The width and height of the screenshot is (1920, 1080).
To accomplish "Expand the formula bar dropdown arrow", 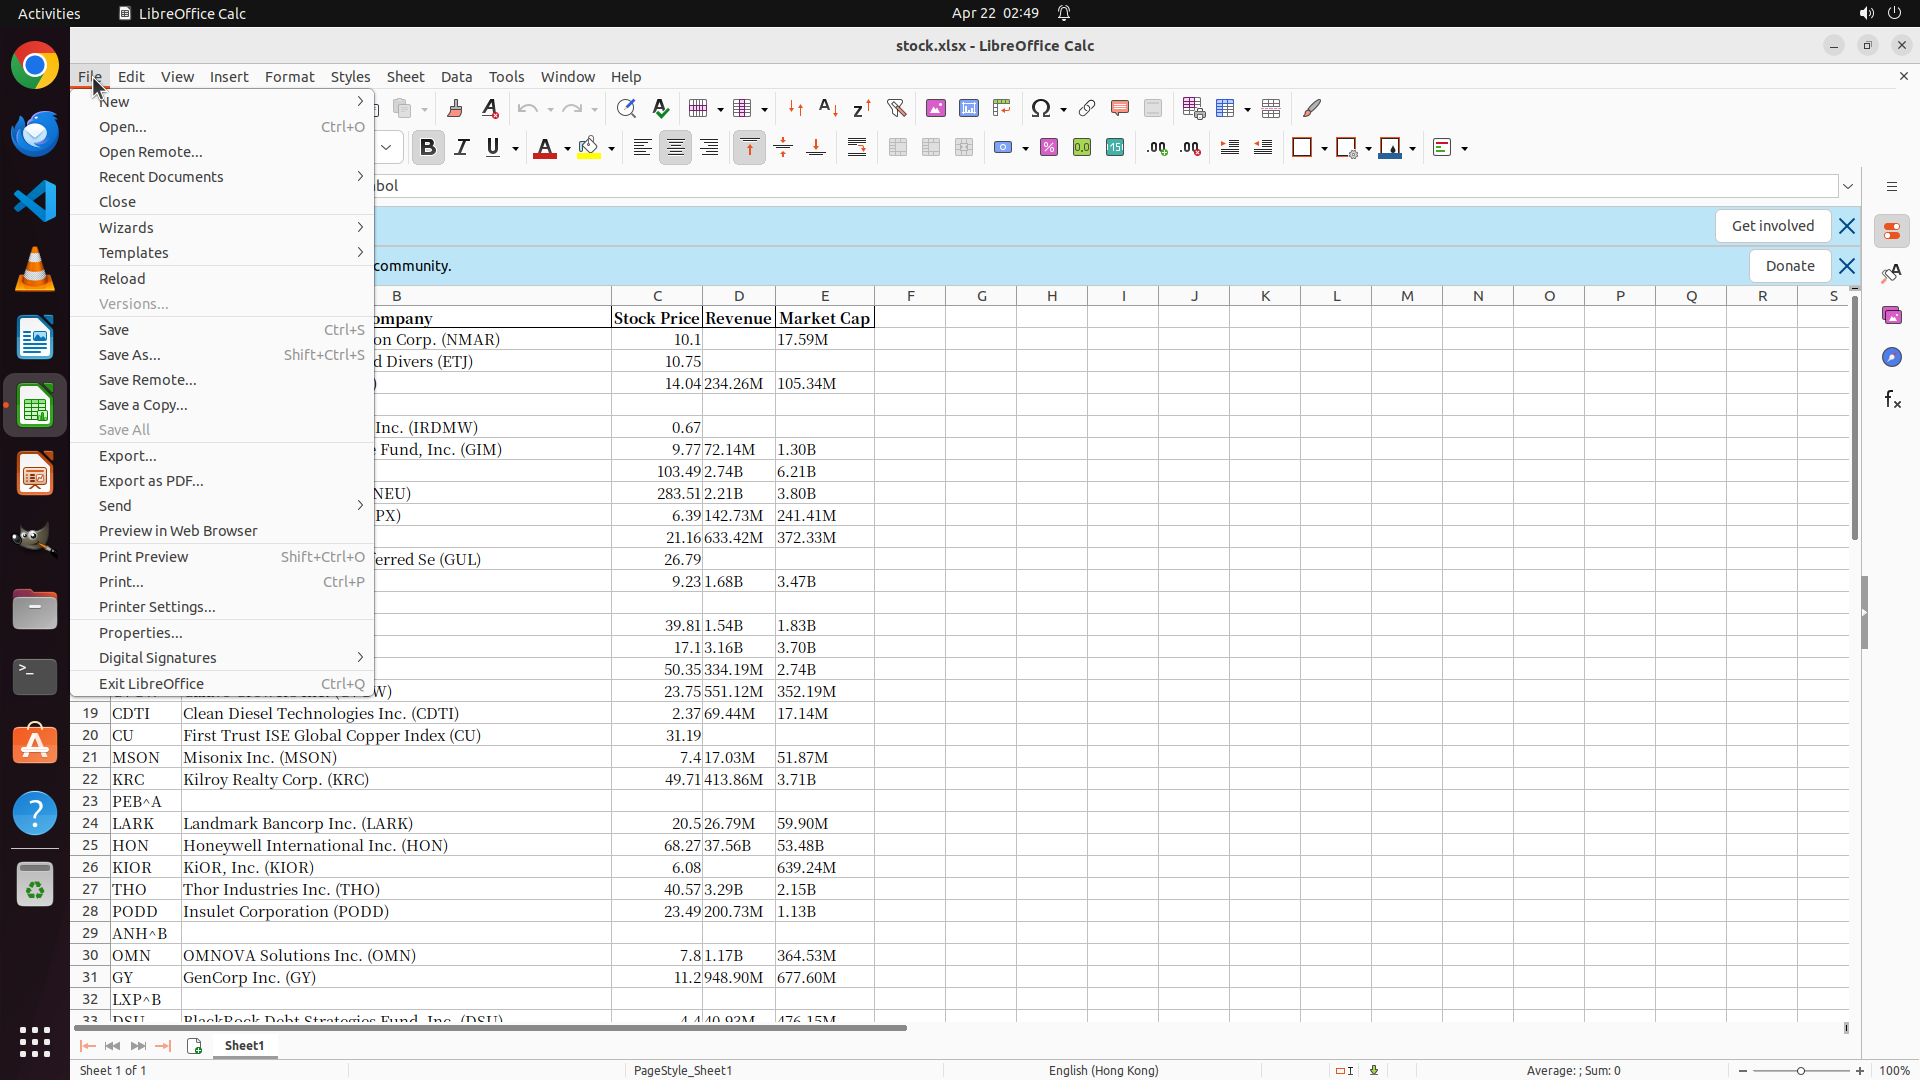I will tap(1848, 186).
